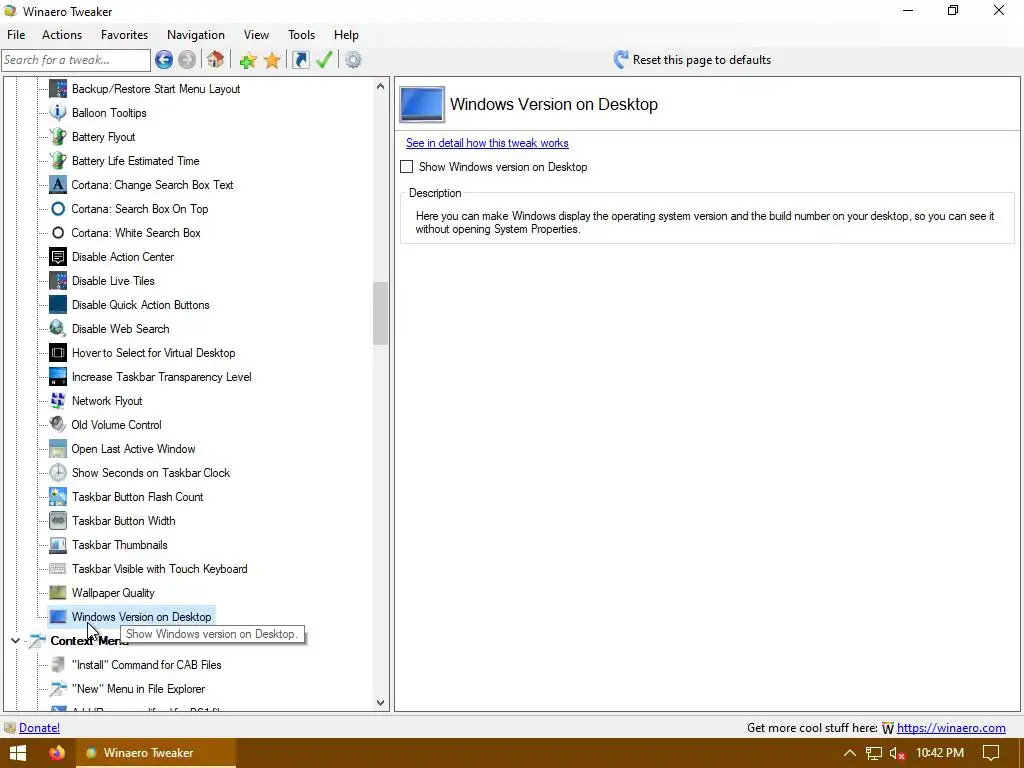Click the Network Flyout icon

pyautogui.click(x=58, y=401)
